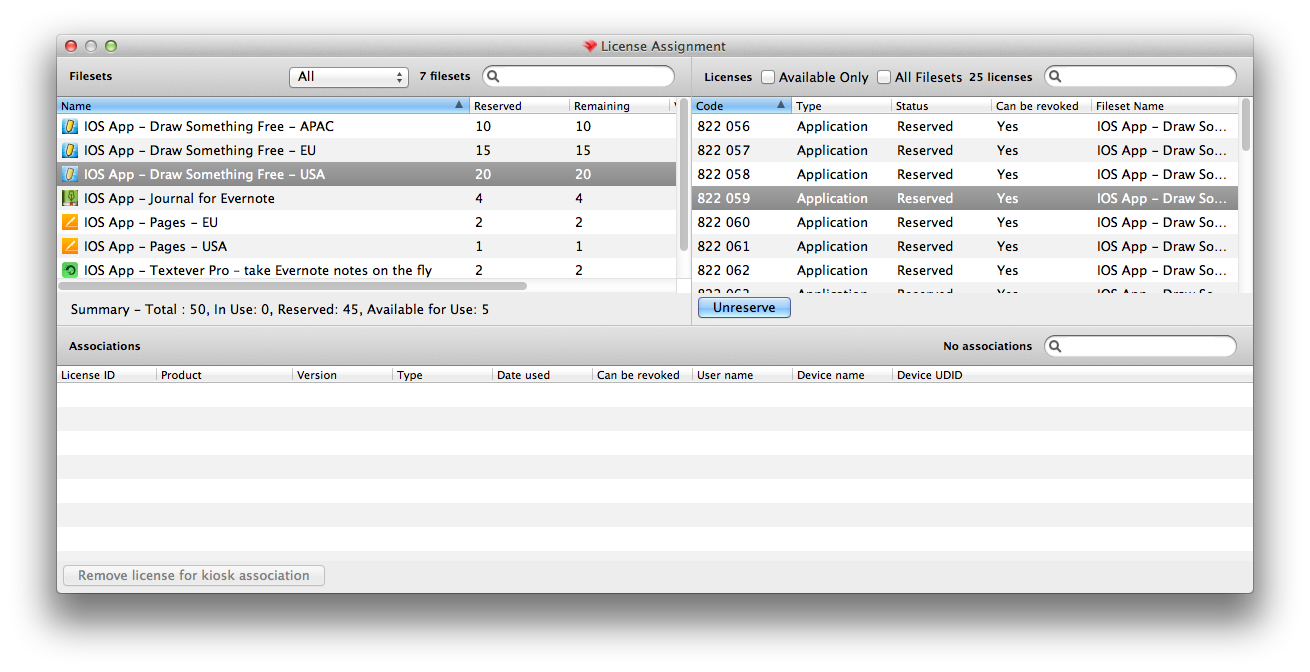This screenshot has height=672, width=1310.
Task: Click the Filesets search magnifier icon
Action: (x=494, y=76)
